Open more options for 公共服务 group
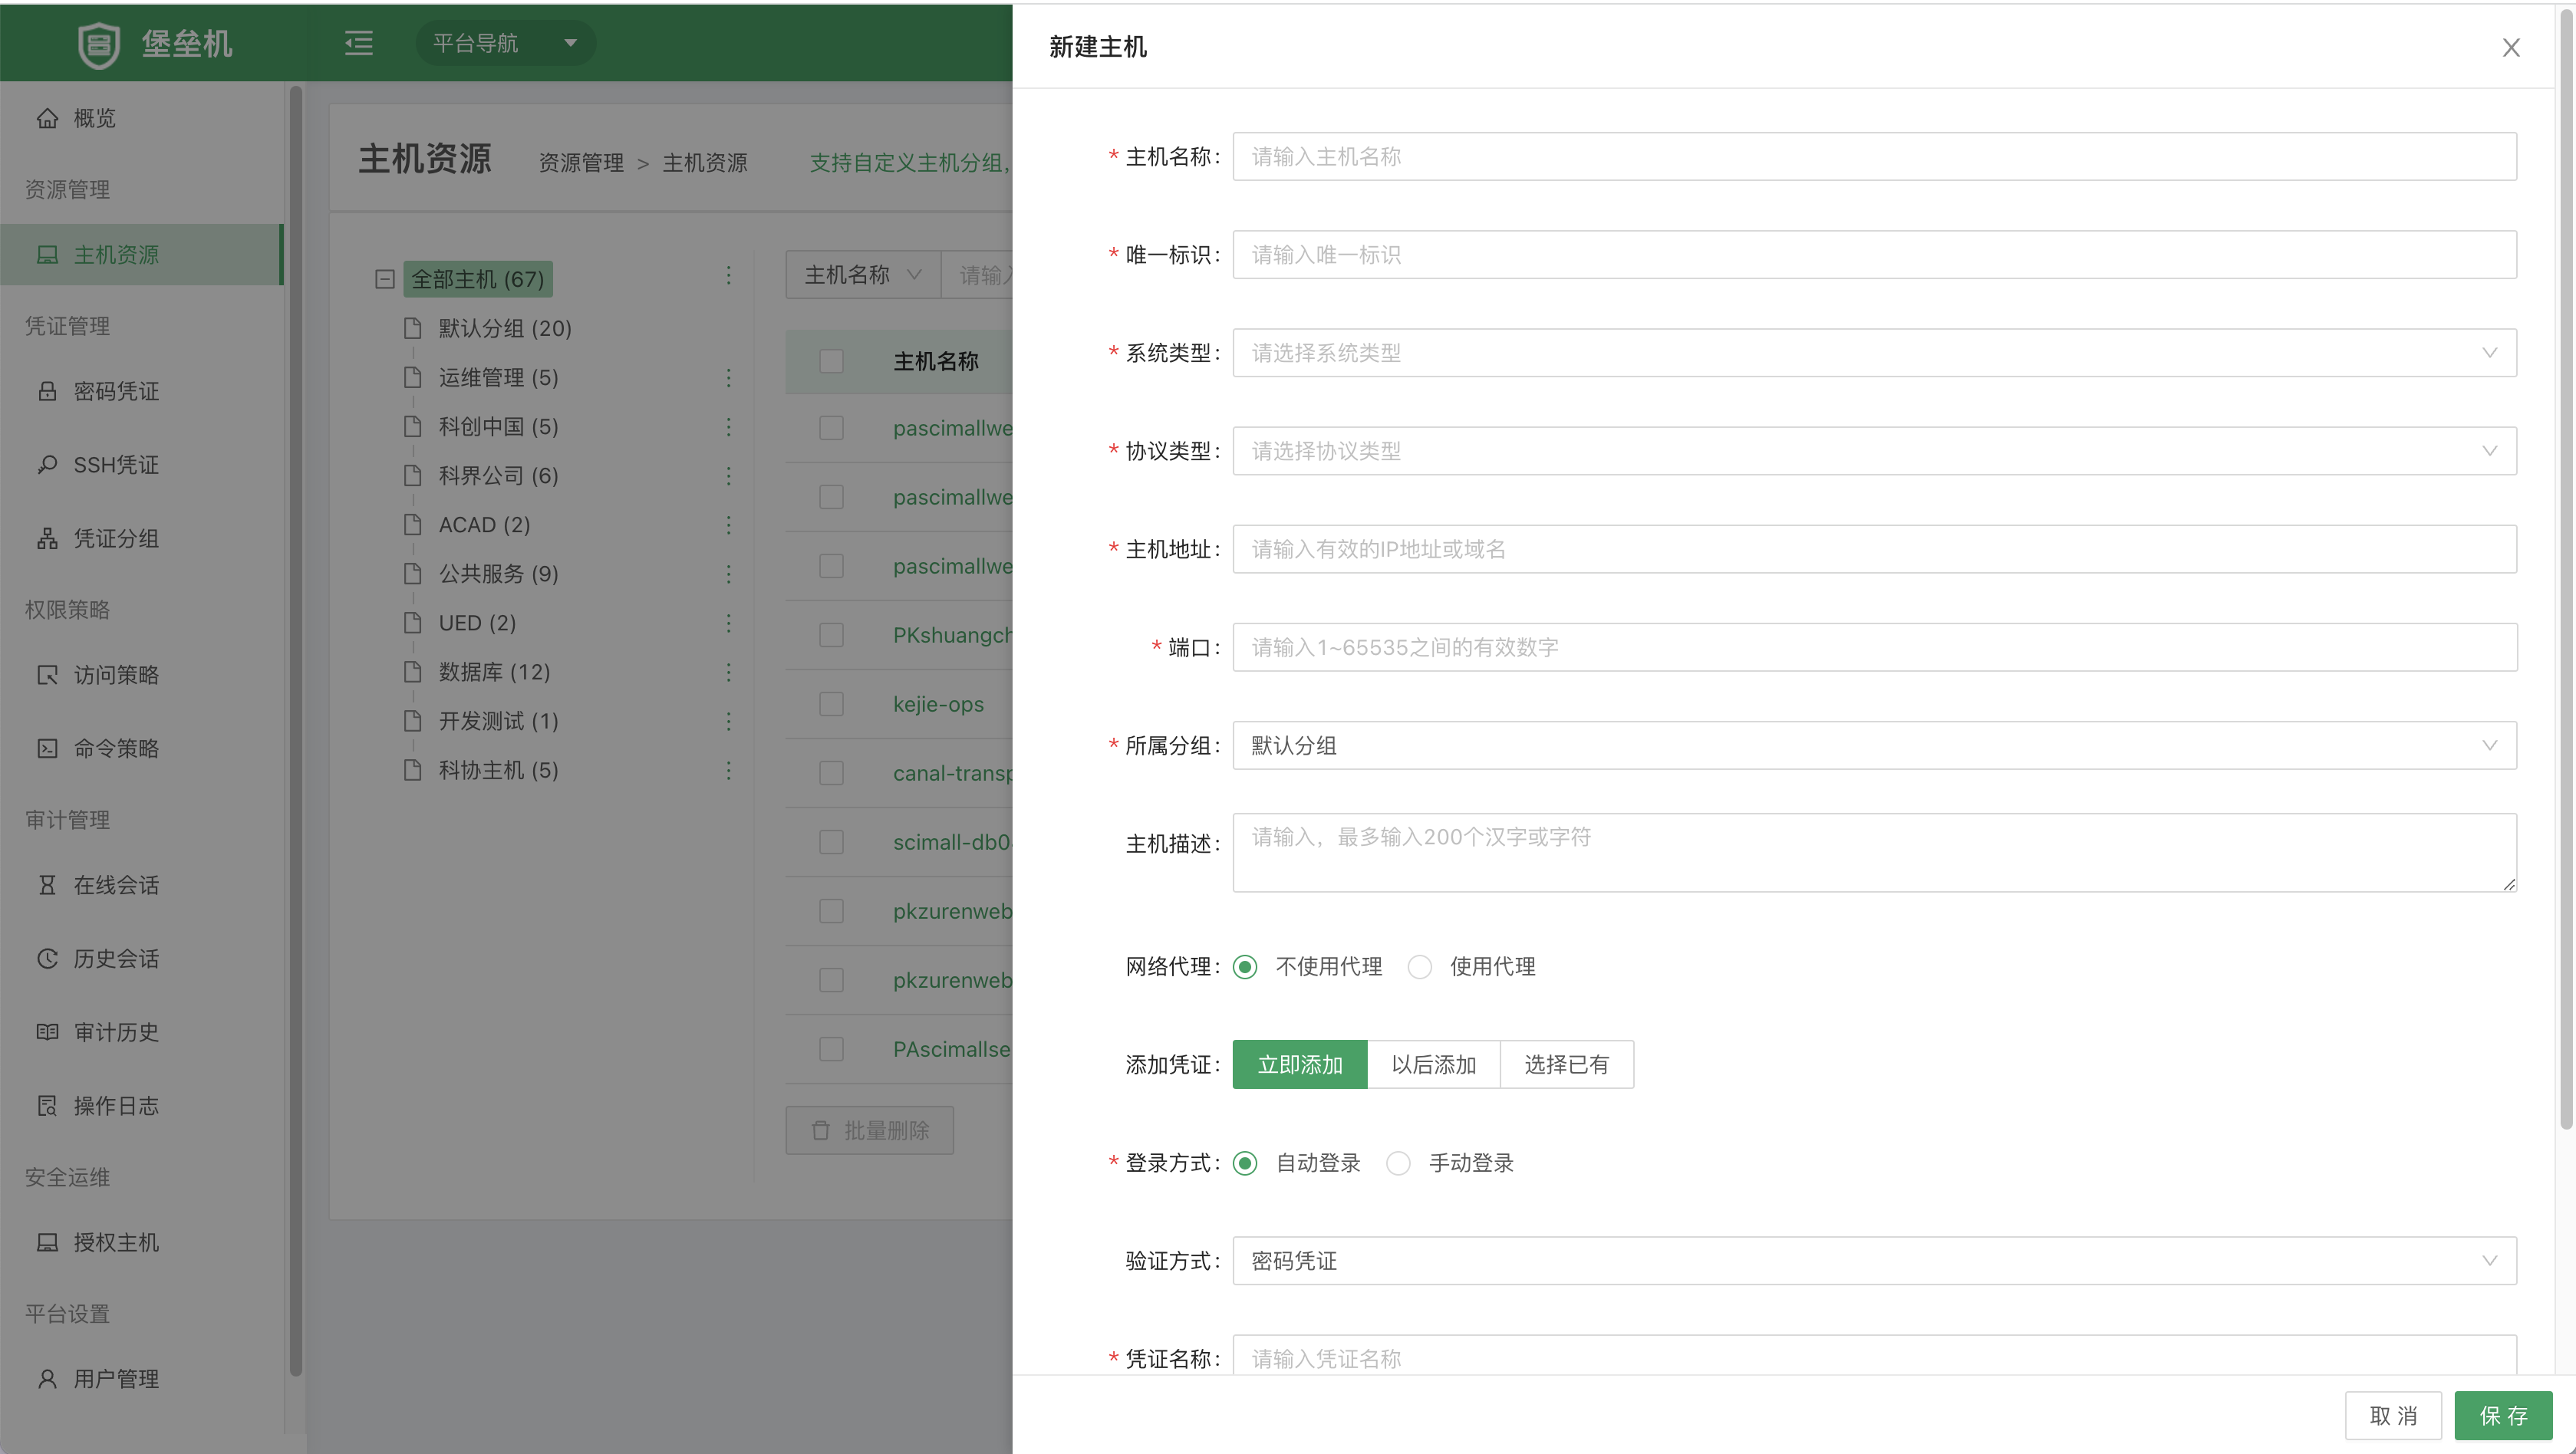 (728, 574)
